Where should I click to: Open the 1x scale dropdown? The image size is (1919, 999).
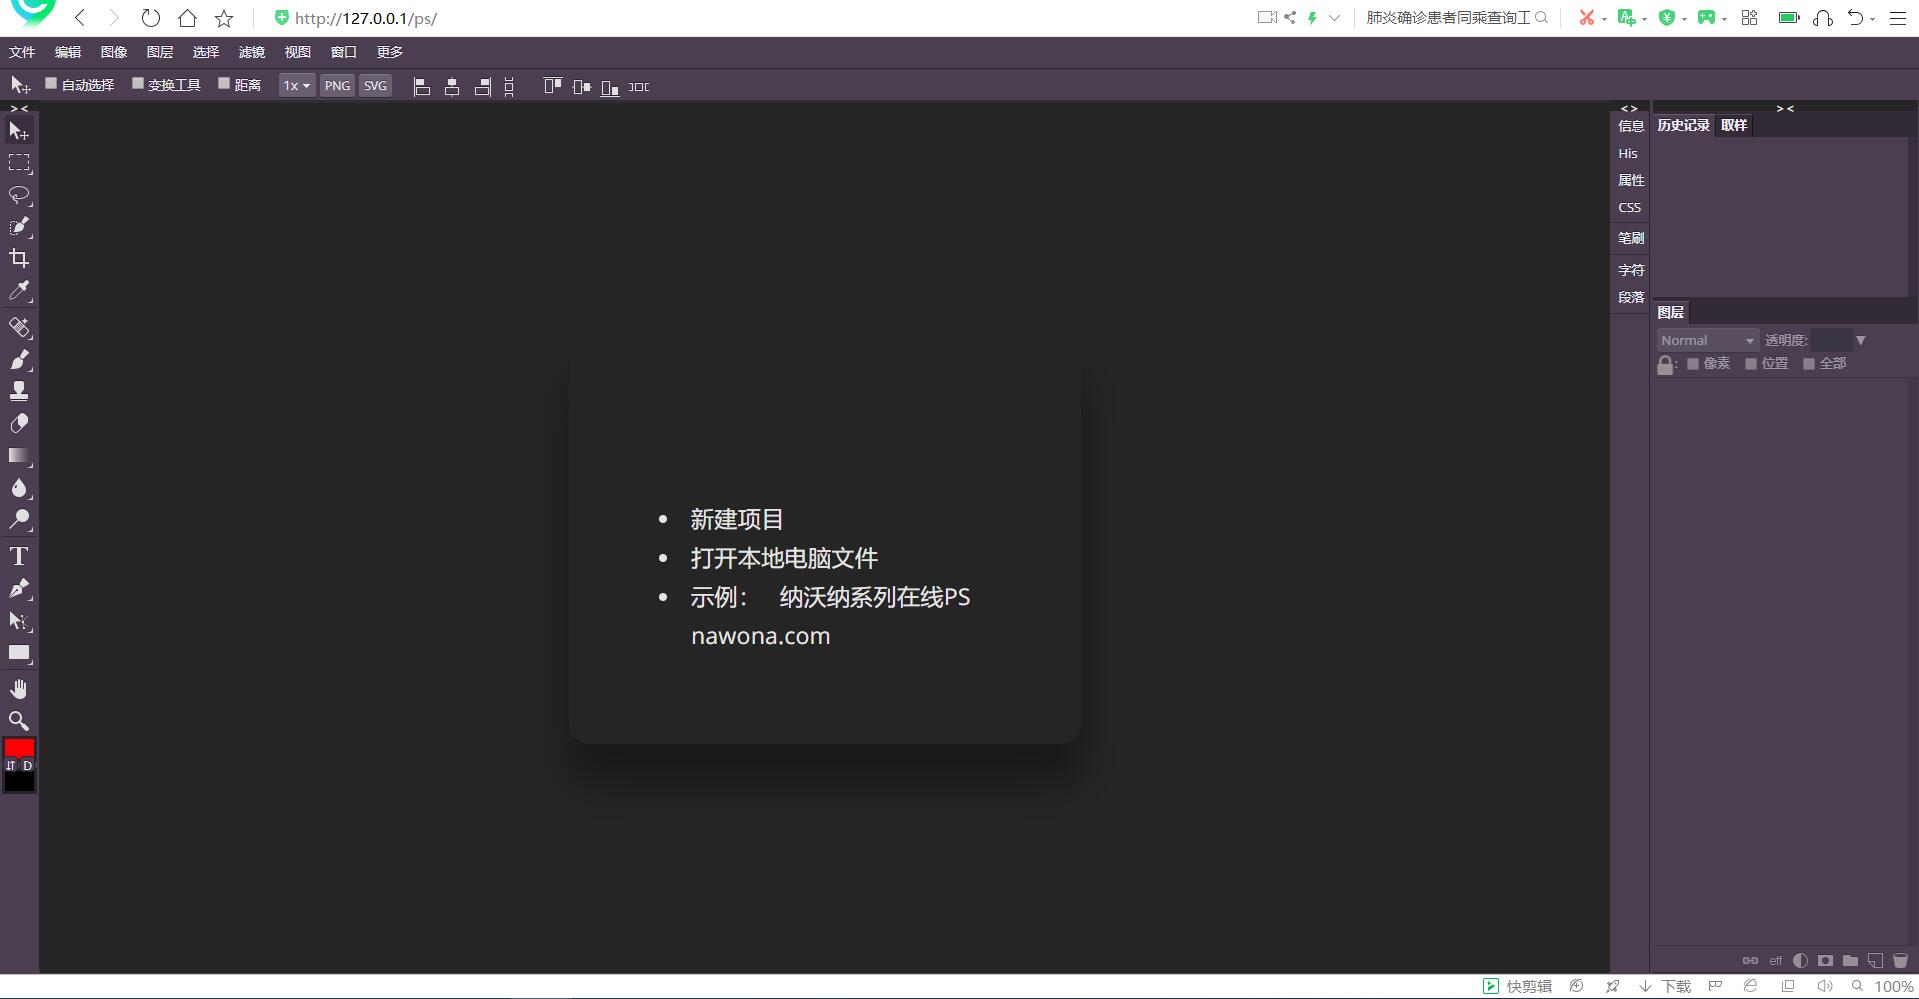coord(296,86)
